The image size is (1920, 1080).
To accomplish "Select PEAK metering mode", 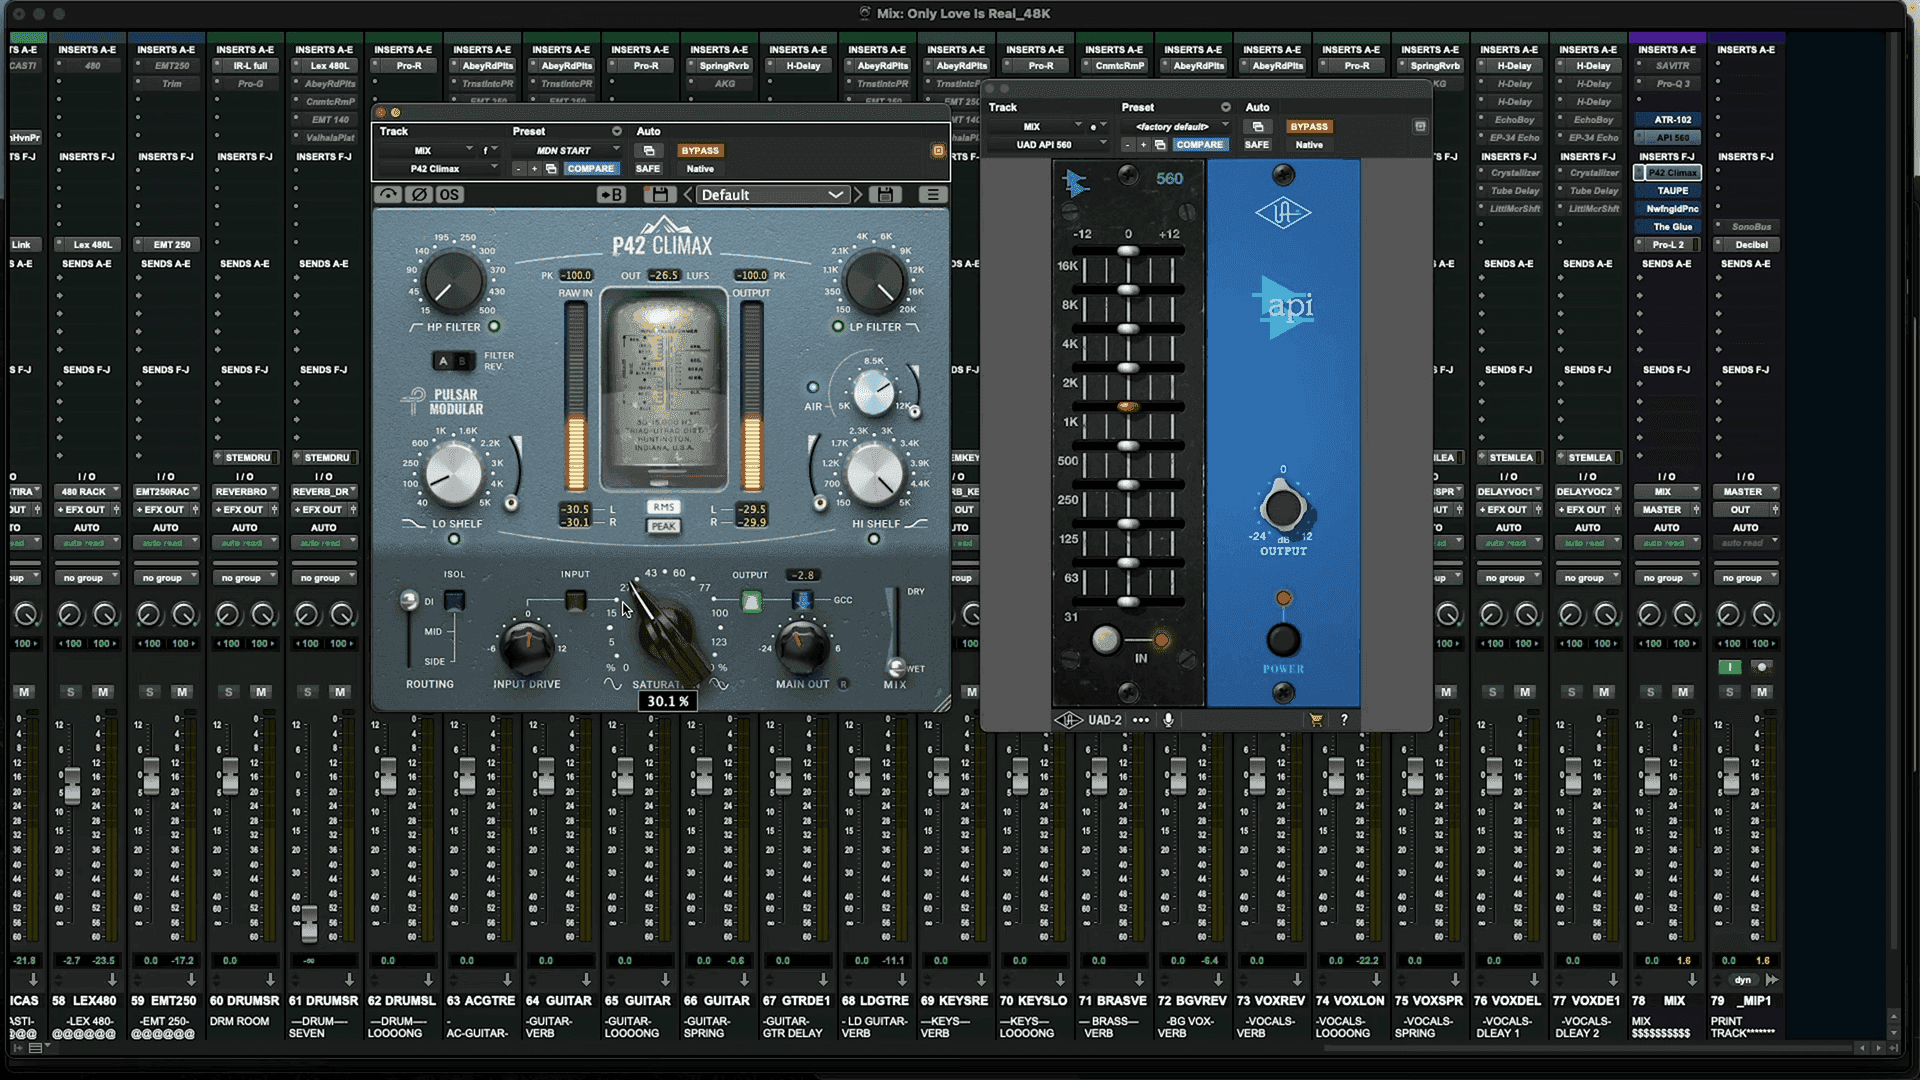I will pos(663,526).
